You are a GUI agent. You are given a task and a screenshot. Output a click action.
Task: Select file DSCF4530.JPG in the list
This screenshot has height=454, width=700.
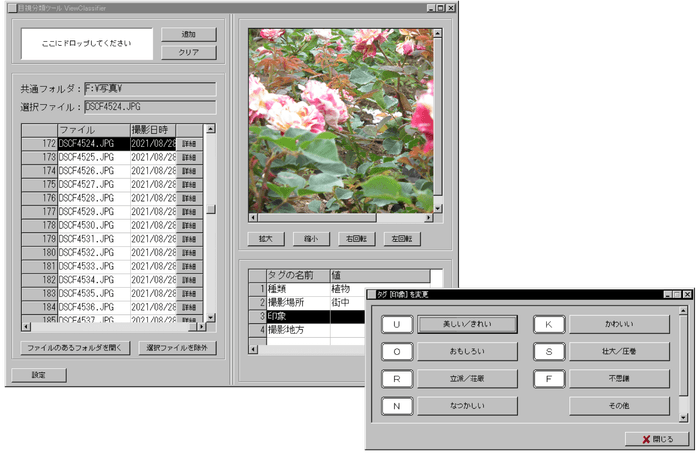point(94,225)
